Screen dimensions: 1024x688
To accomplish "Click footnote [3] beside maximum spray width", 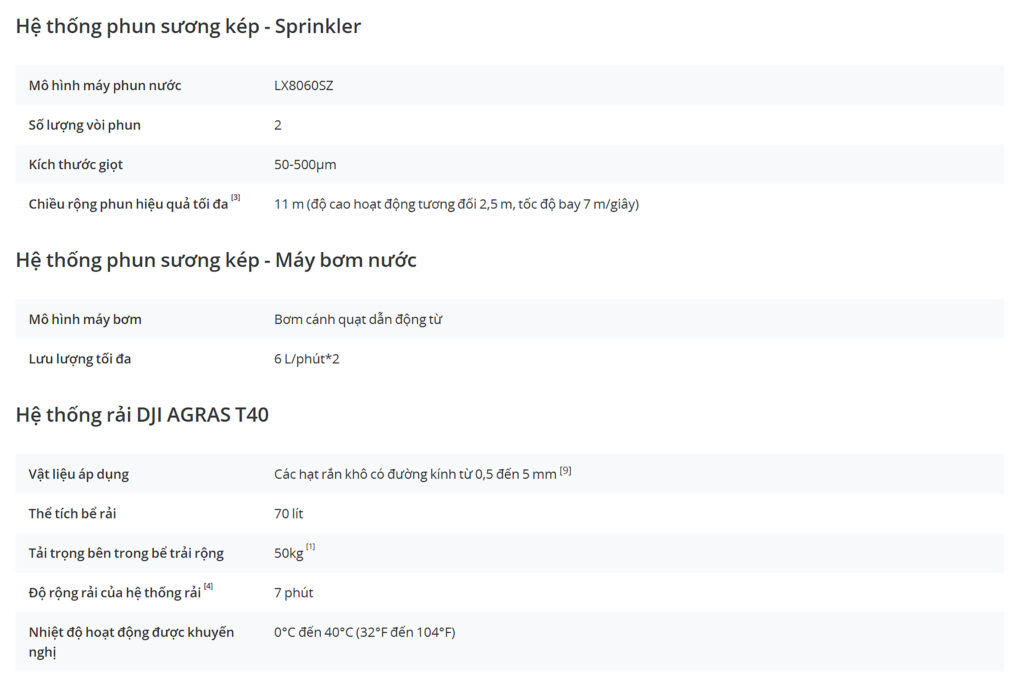I will [236, 198].
